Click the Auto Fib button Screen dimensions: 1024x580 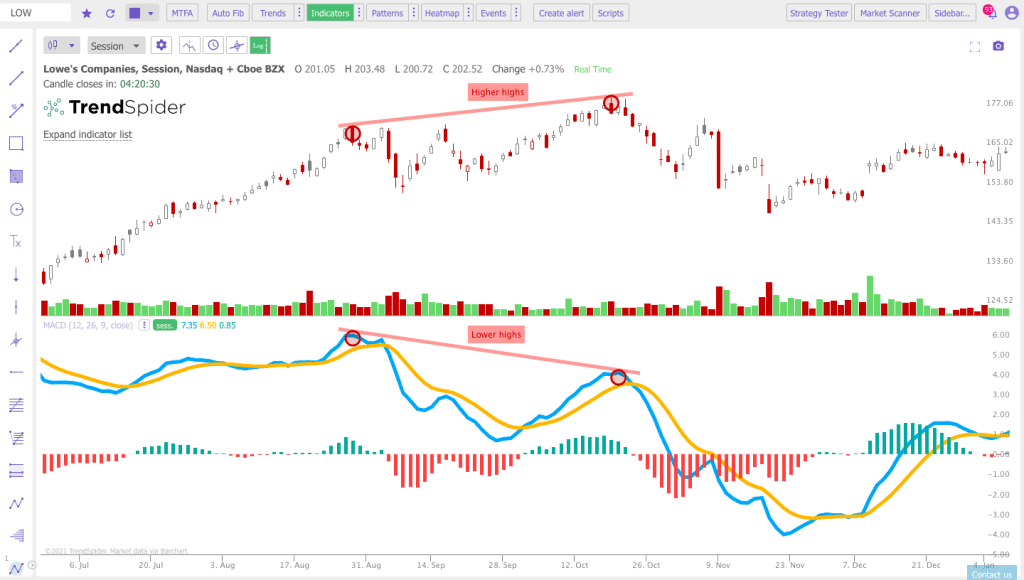click(228, 13)
